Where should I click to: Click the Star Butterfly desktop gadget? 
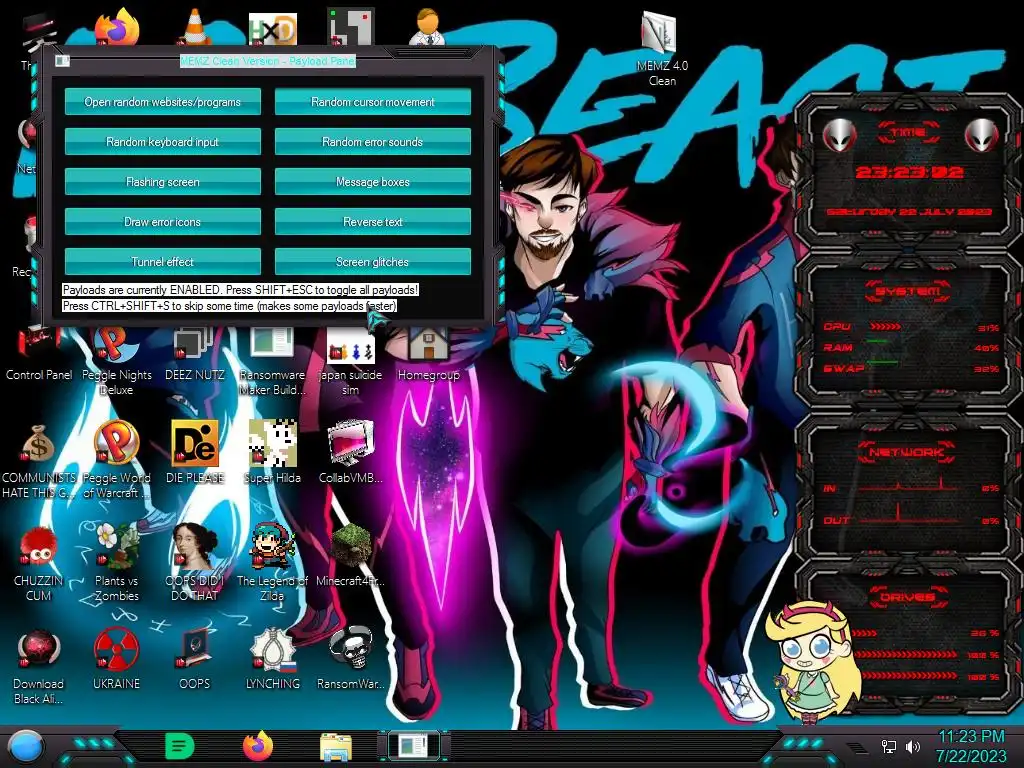813,663
